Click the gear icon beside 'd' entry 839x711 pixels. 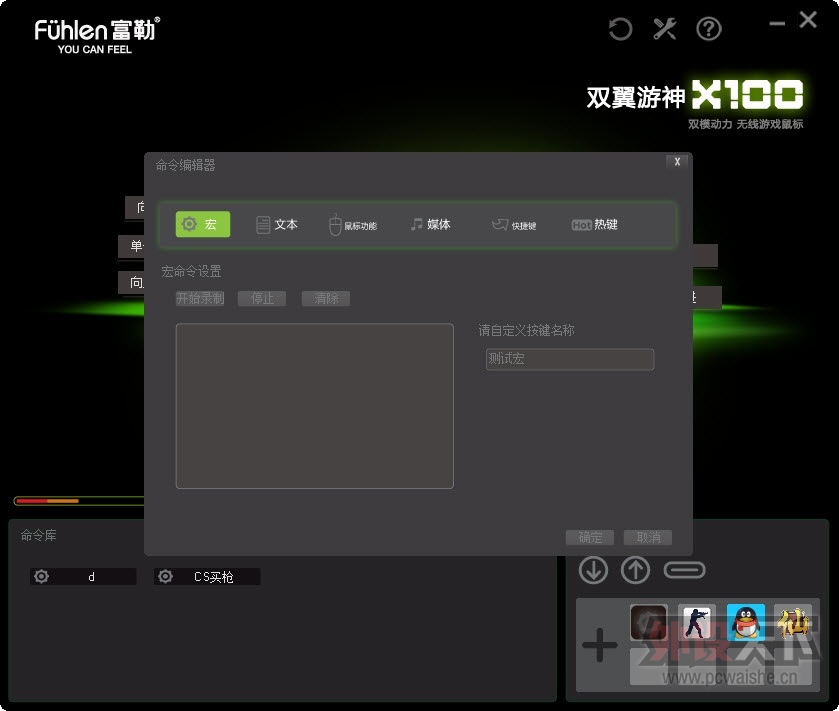coord(41,576)
